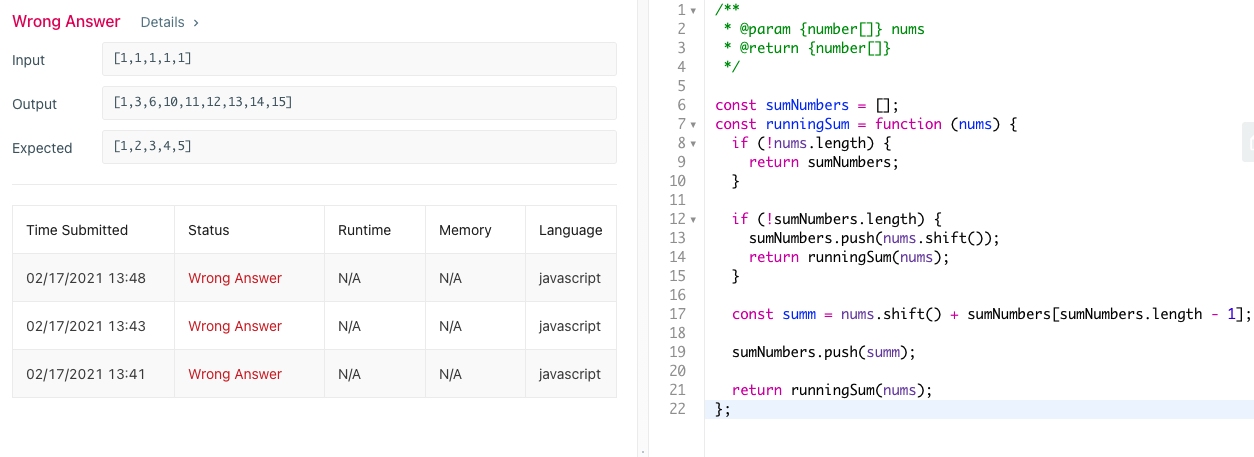Open the 13:41 Wrong Answer submission

(235, 374)
